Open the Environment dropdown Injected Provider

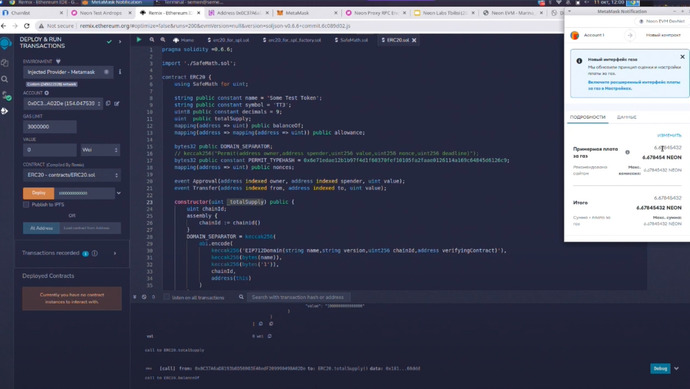click(68, 72)
